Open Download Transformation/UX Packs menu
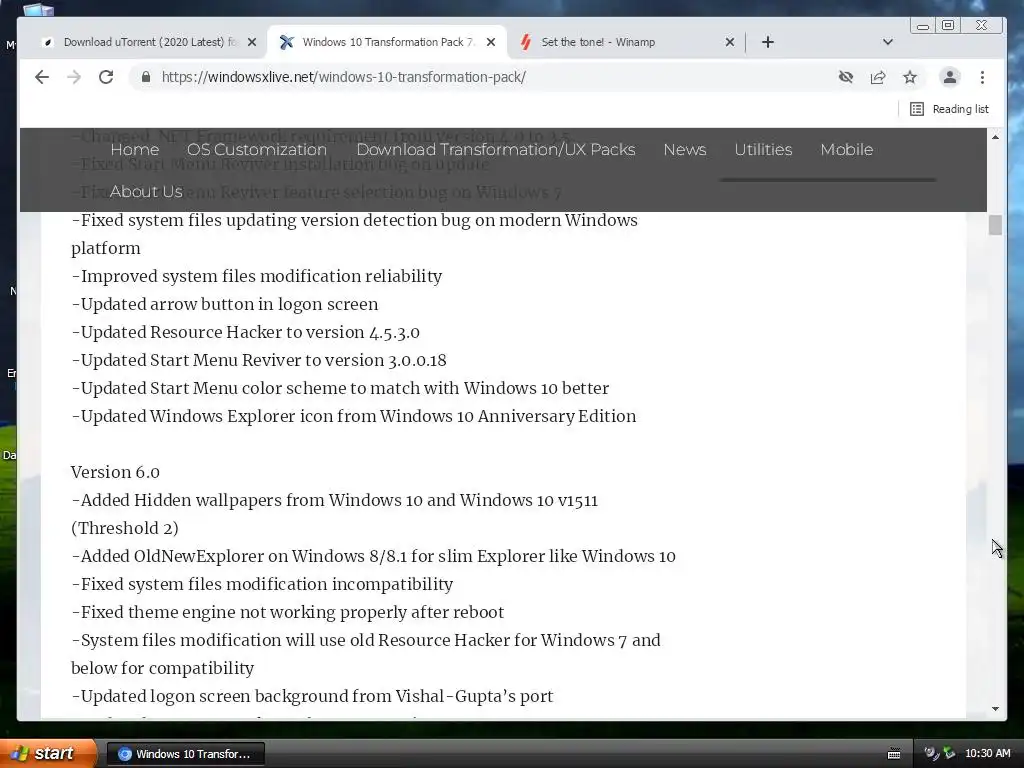The width and height of the screenshot is (1024, 768). [x=496, y=150]
